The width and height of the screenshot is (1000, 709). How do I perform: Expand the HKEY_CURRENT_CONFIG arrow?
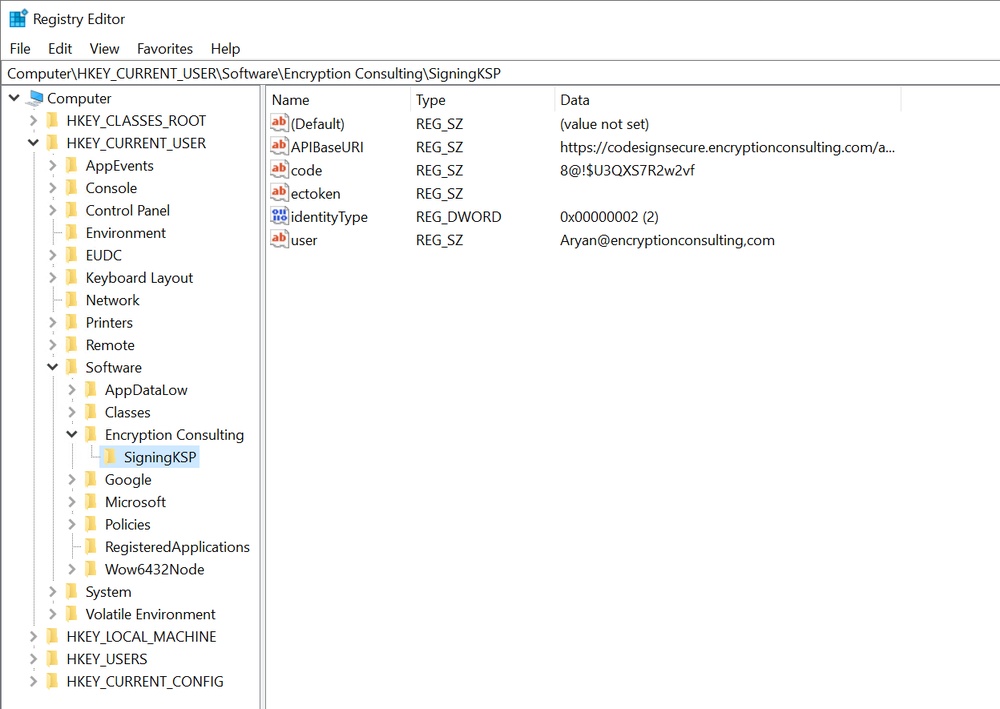[33, 682]
